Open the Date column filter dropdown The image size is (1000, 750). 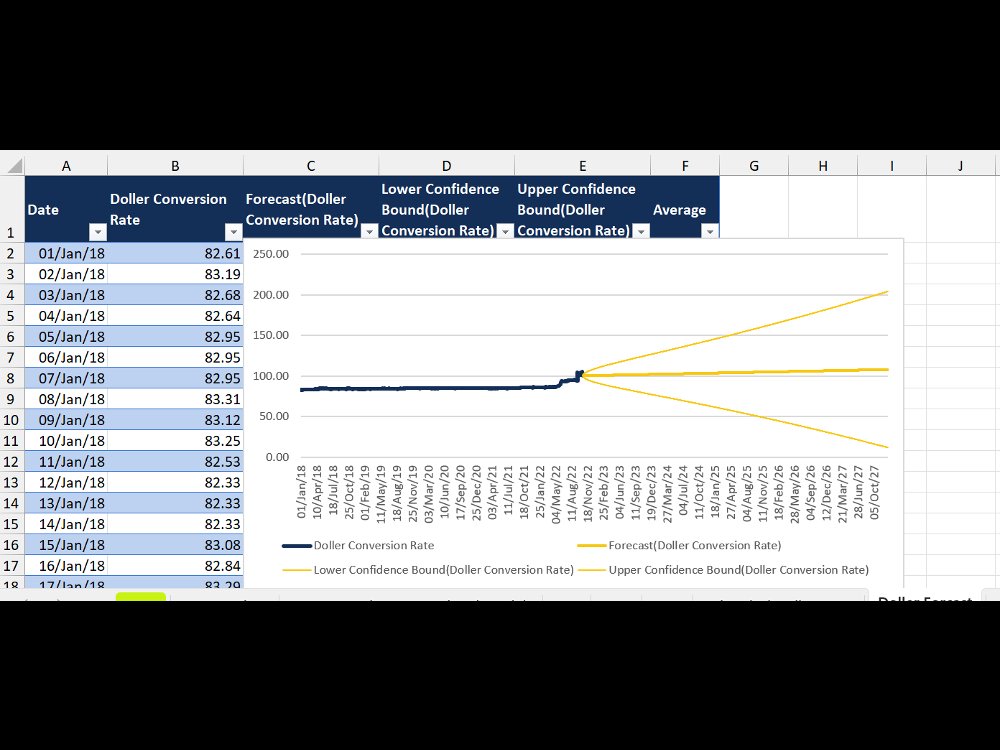[98, 232]
